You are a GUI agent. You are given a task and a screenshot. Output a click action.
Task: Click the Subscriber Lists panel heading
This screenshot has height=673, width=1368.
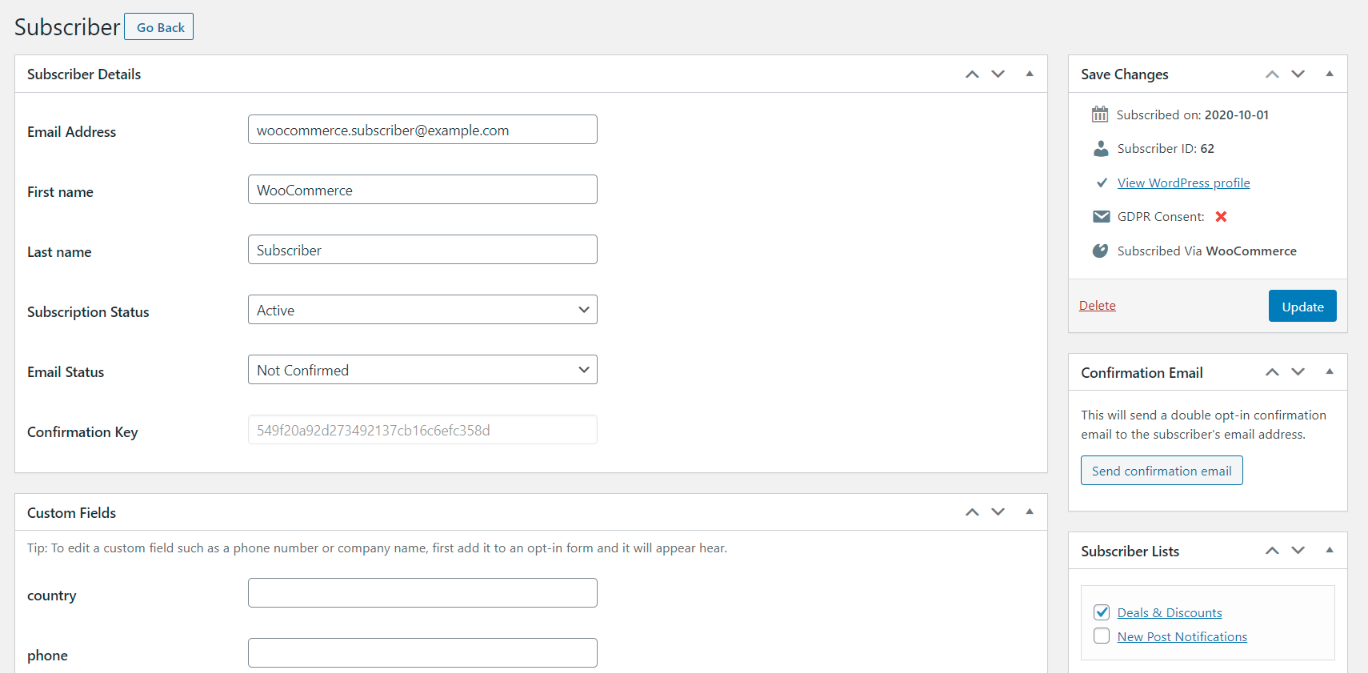coord(1130,552)
